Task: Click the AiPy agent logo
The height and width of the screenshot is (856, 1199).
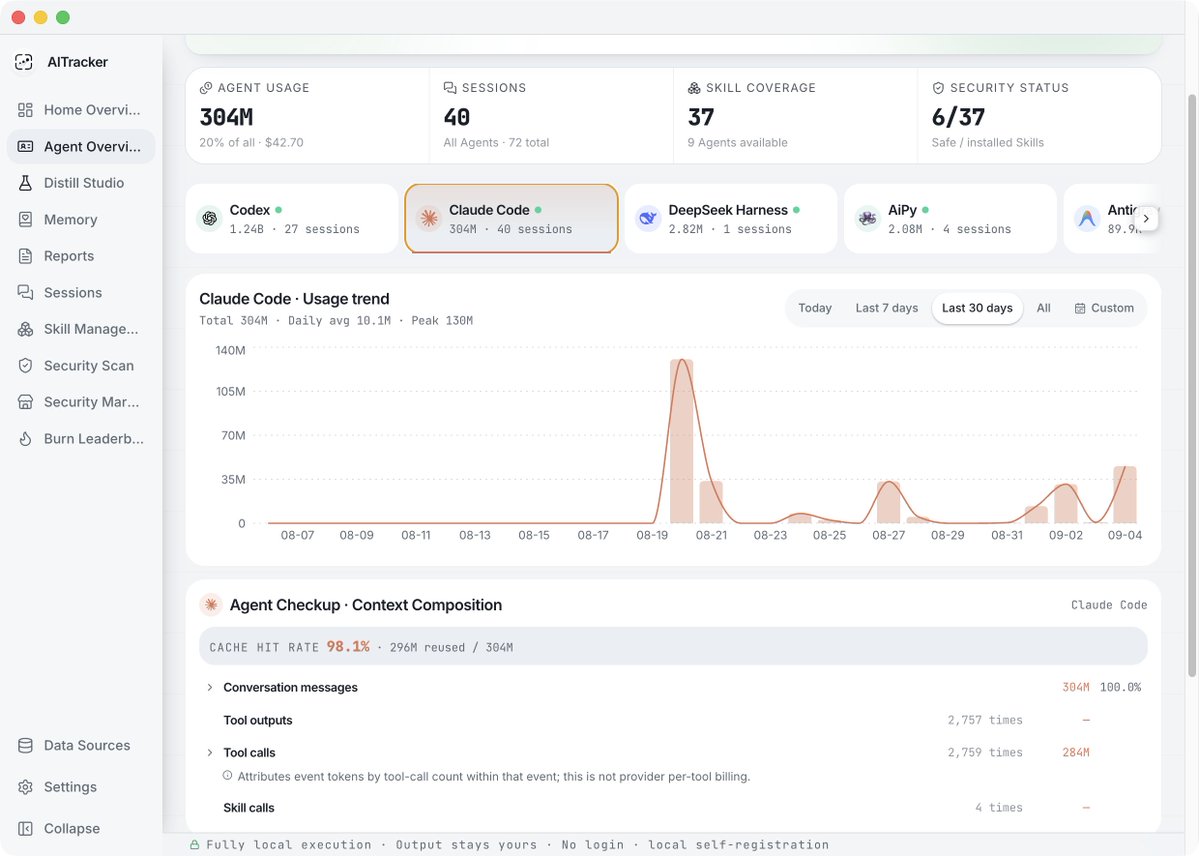Action: coord(868,219)
